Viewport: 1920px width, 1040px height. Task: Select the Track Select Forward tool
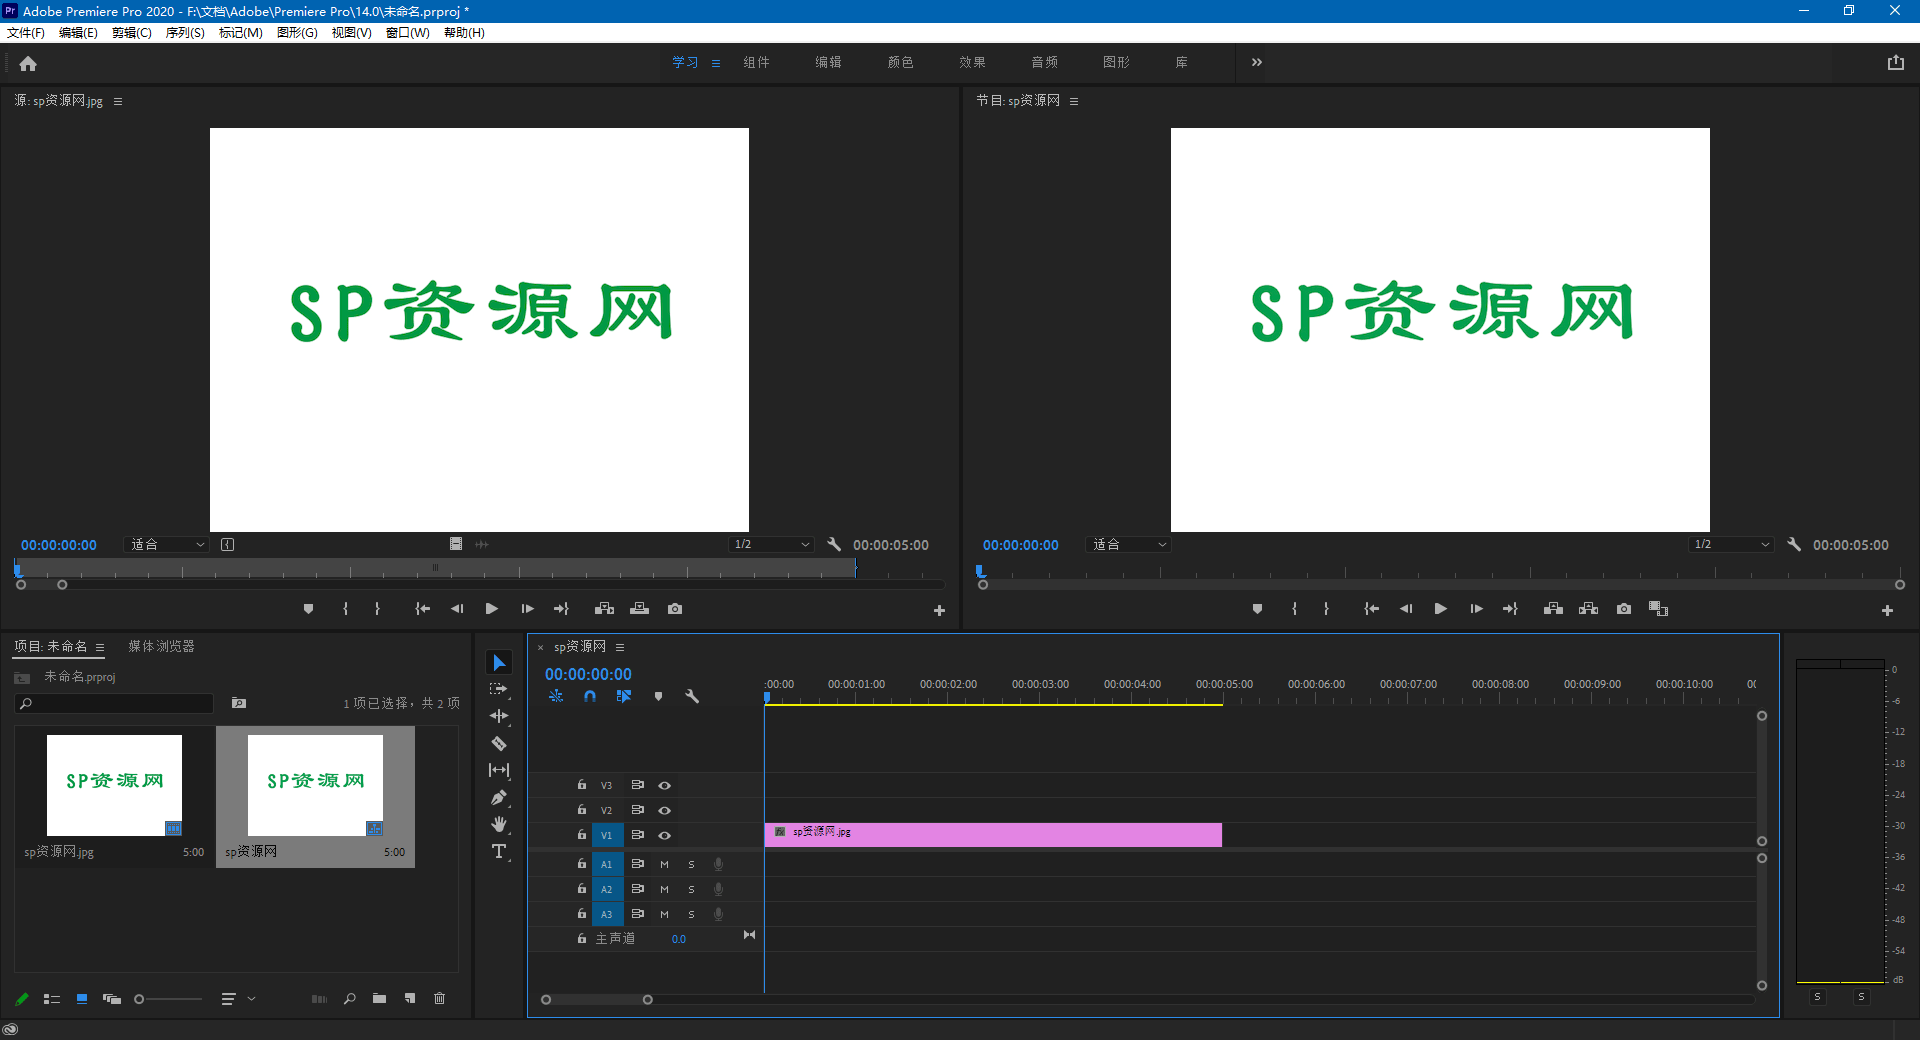pos(499,689)
